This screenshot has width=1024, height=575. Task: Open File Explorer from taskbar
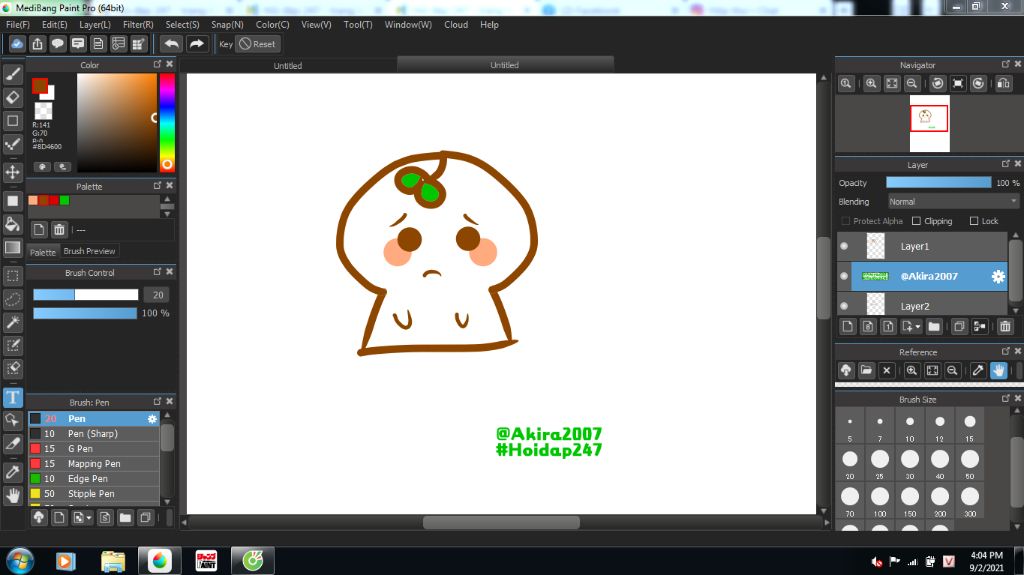[x=113, y=561]
